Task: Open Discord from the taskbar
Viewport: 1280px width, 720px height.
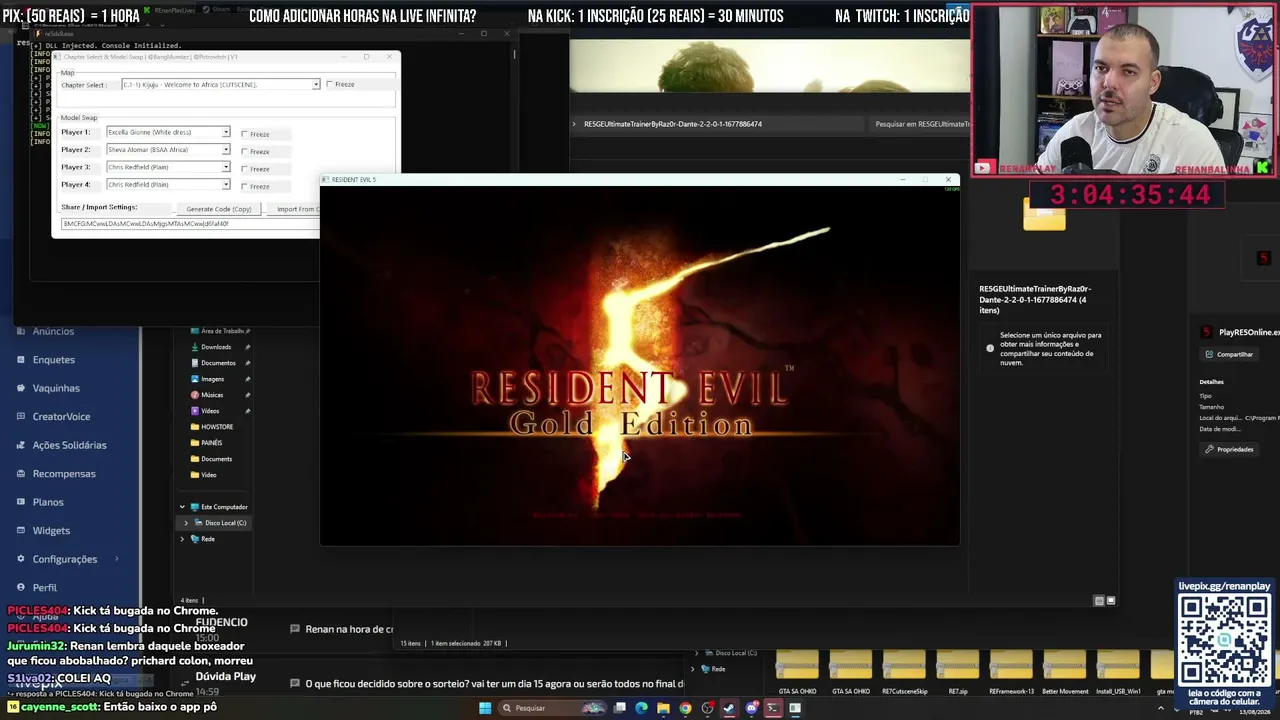Action: click(x=751, y=708)
